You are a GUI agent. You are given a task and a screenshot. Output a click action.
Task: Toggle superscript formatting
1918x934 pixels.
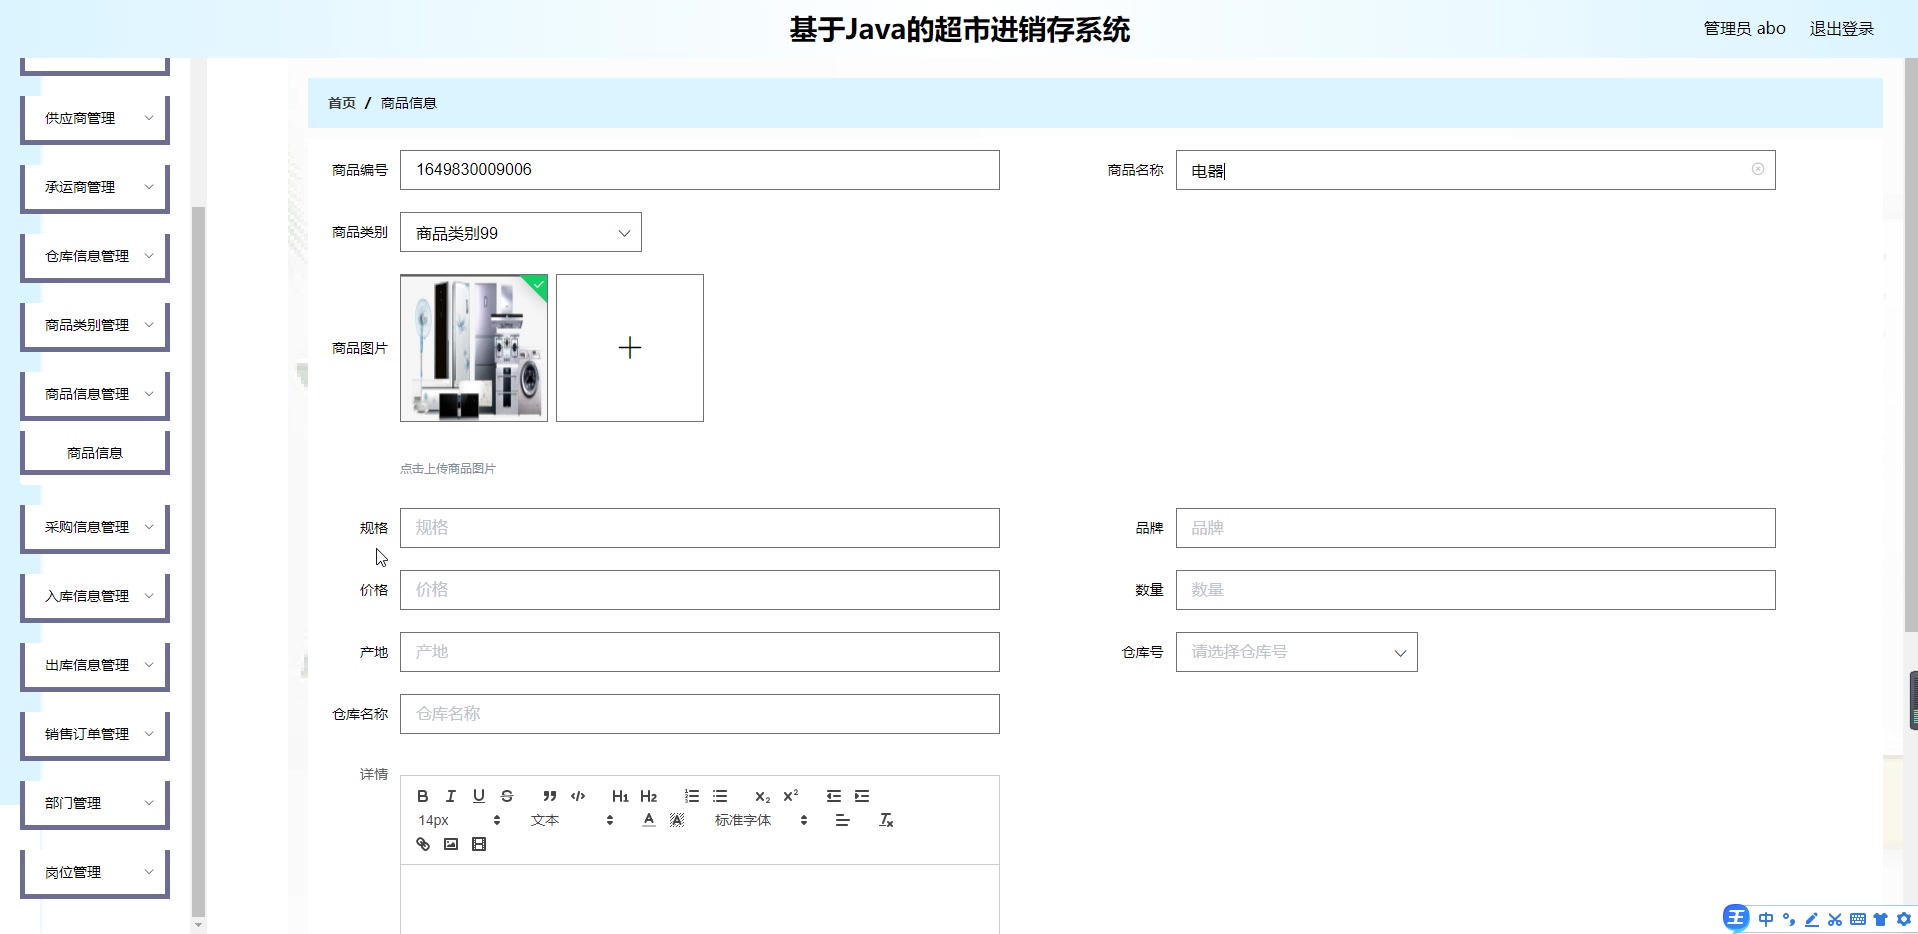pyautogui.click(x=791, y=796)
